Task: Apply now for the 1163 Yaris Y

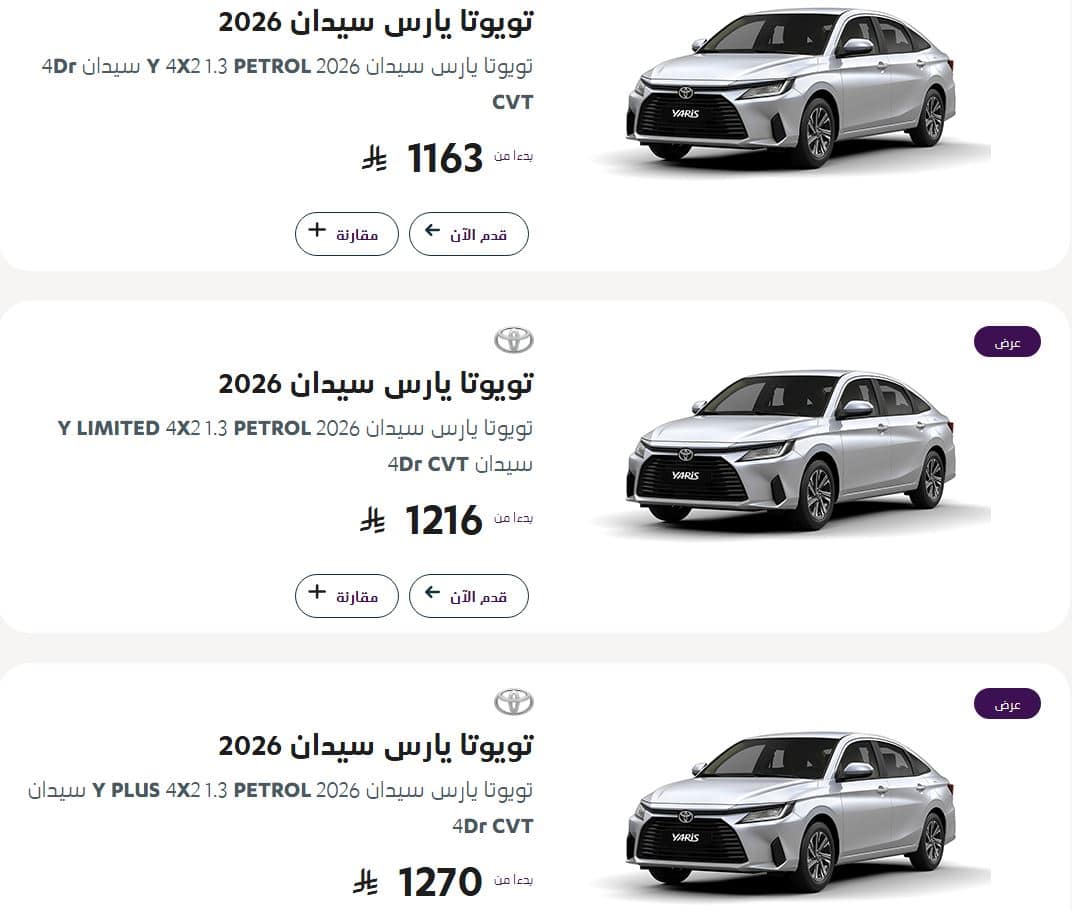Action: 469,234
